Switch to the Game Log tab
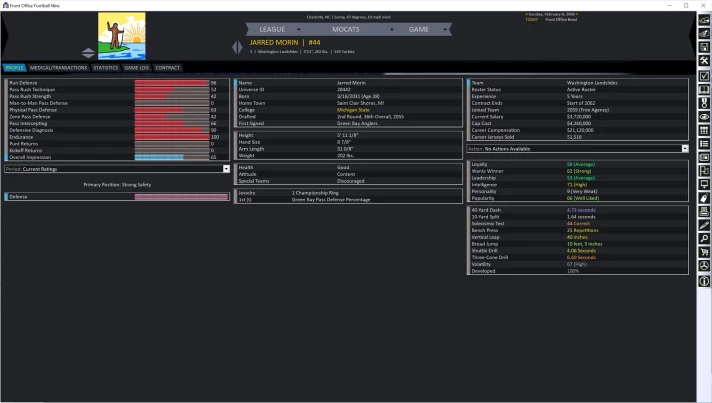712x403 pixels. tap(137, 68)
